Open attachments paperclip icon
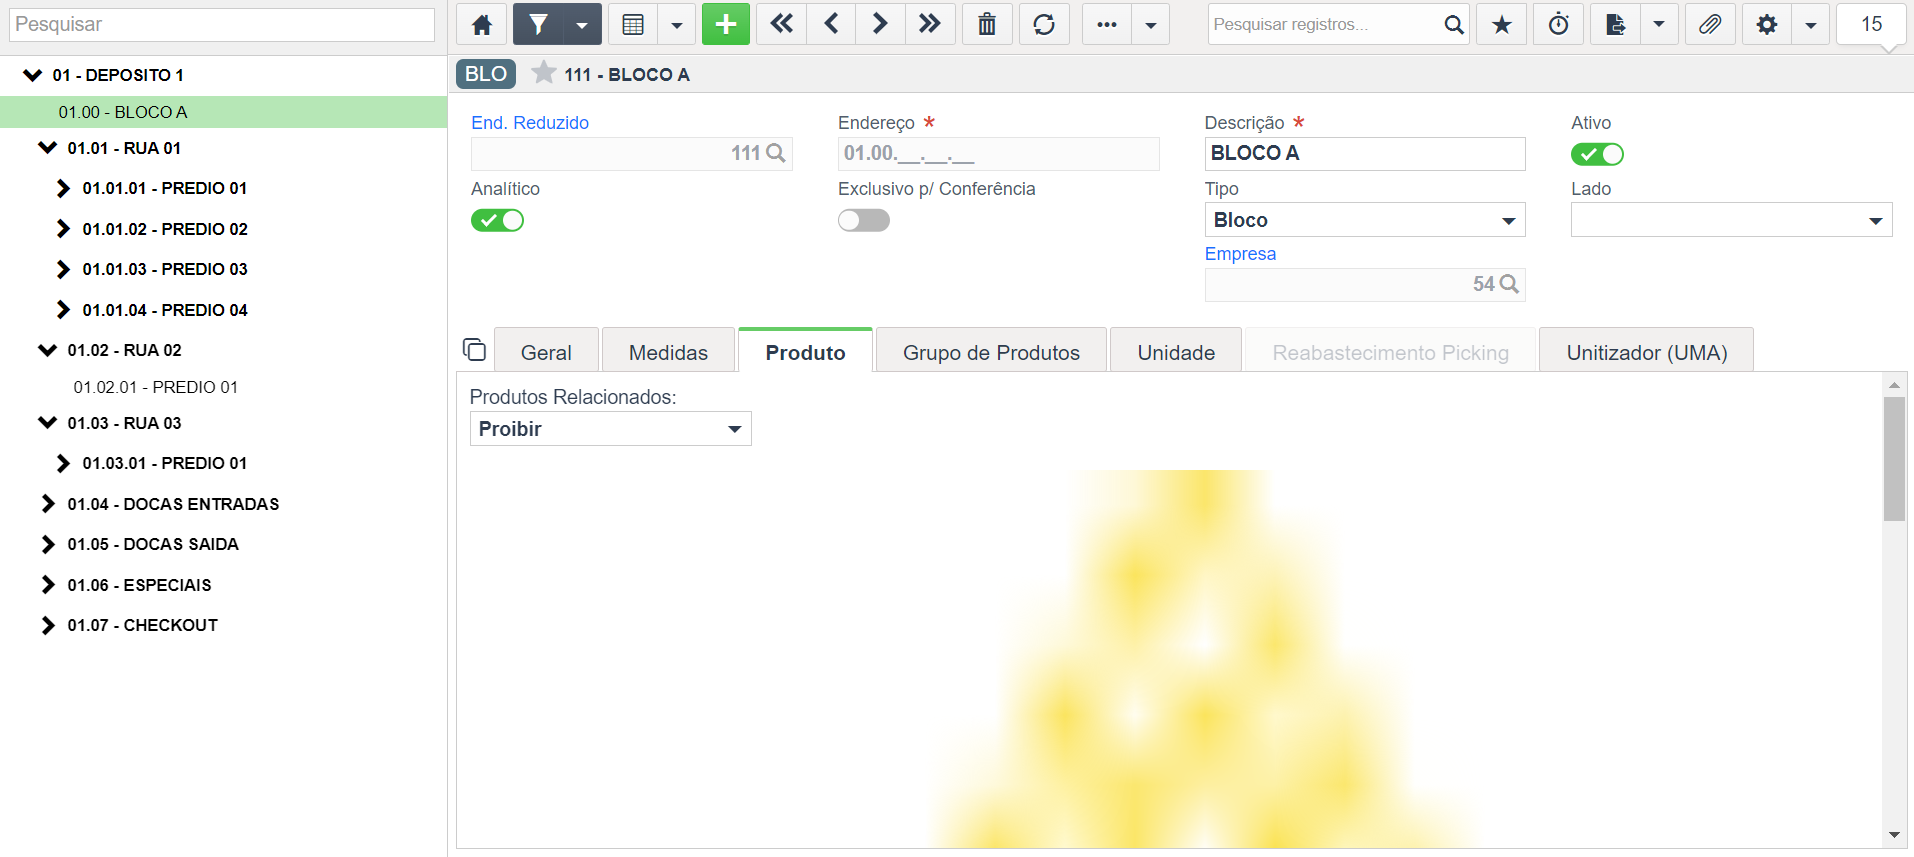Viewport: 1914px width, 857px height. tap(1710, 24)
